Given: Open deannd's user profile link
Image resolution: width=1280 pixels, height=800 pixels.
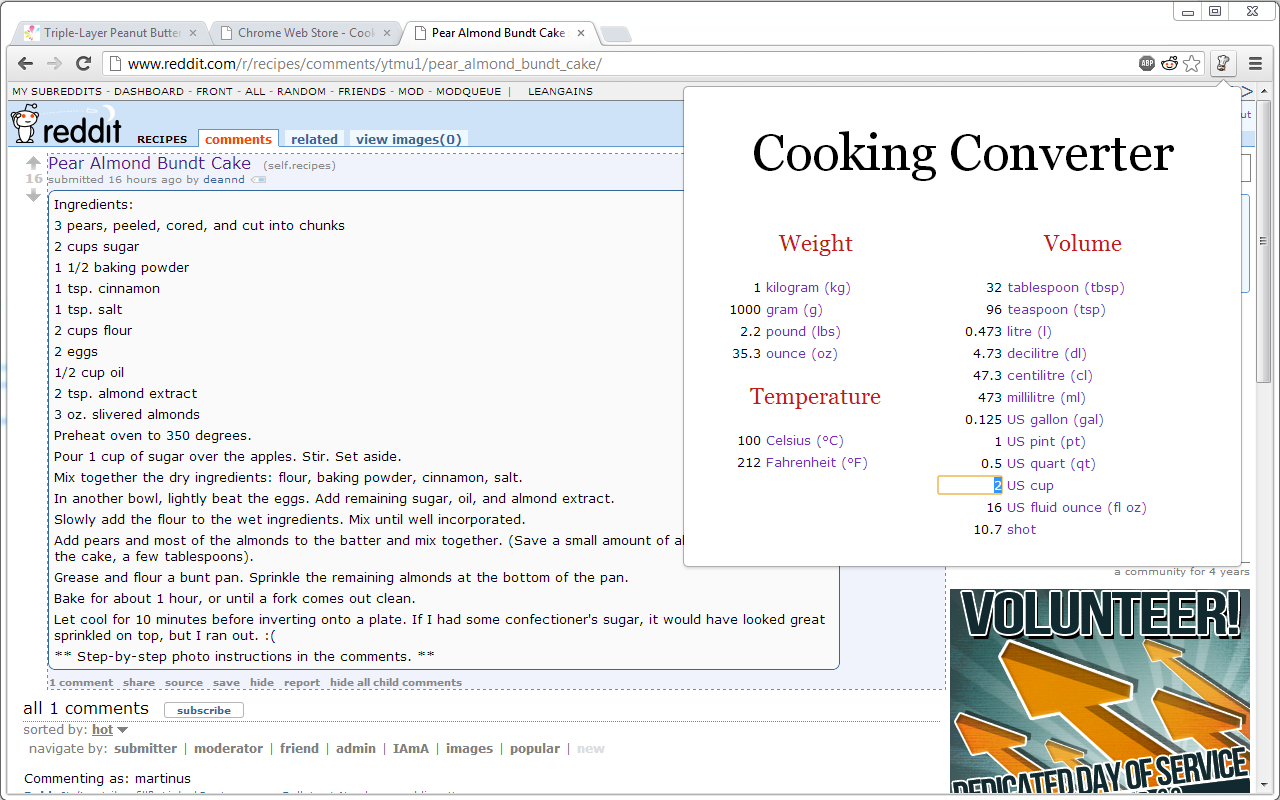Looking at the screenshot, I should (224, 180).
